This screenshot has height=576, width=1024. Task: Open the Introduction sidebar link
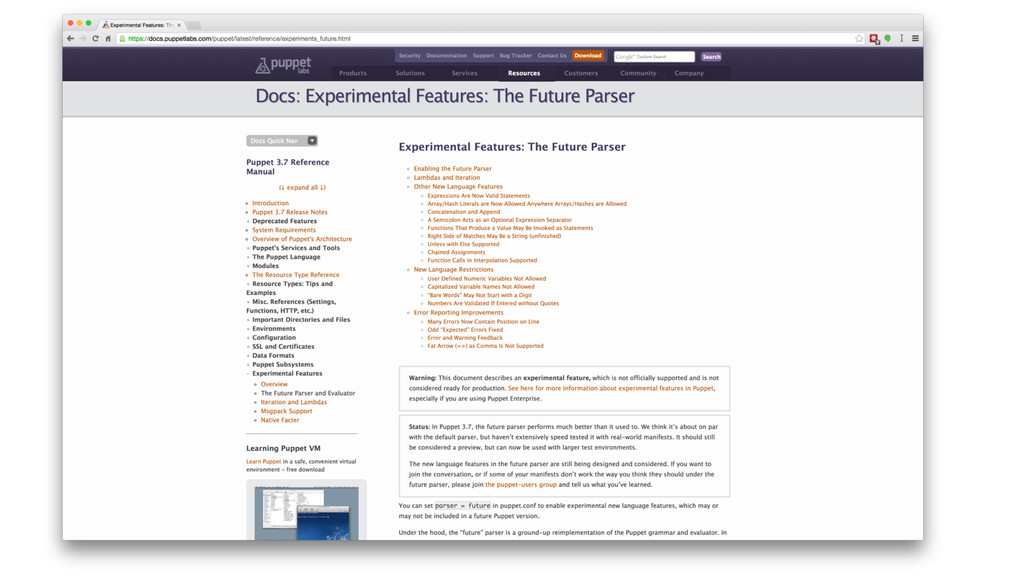pos(270,203)
